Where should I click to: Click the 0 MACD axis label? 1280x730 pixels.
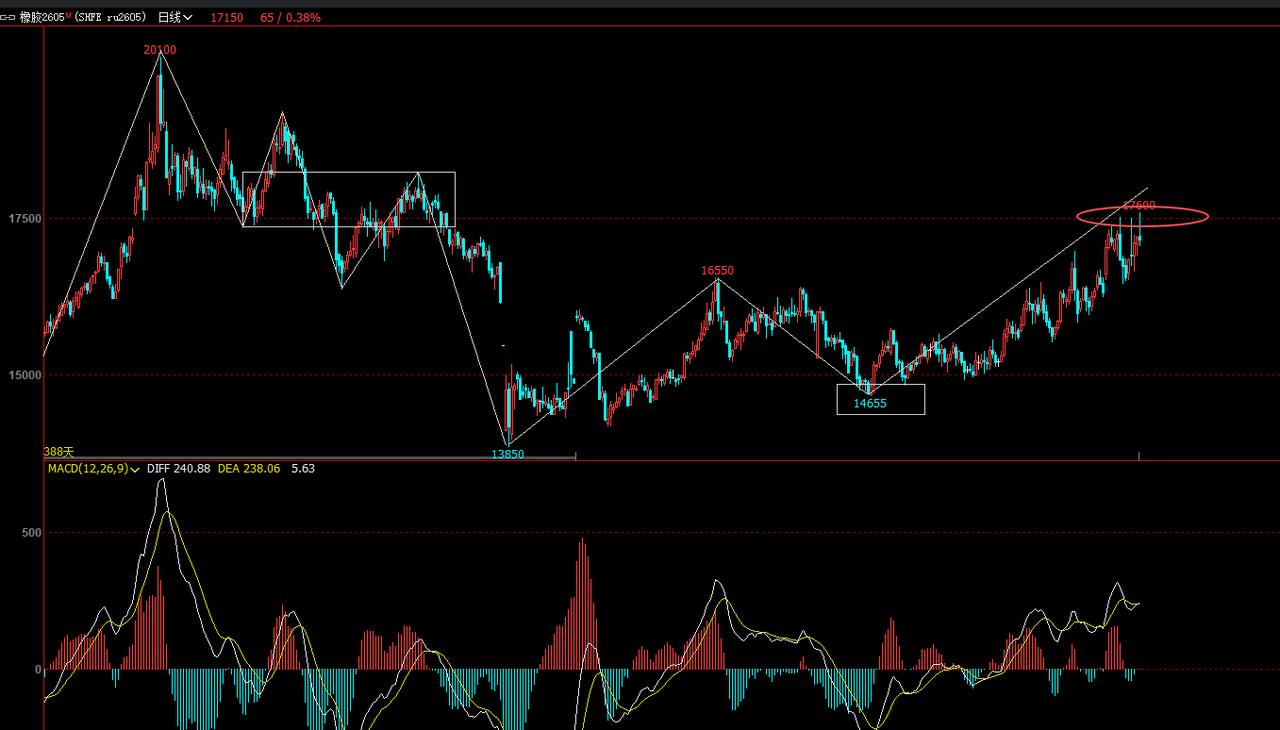(x=37, y=669)
